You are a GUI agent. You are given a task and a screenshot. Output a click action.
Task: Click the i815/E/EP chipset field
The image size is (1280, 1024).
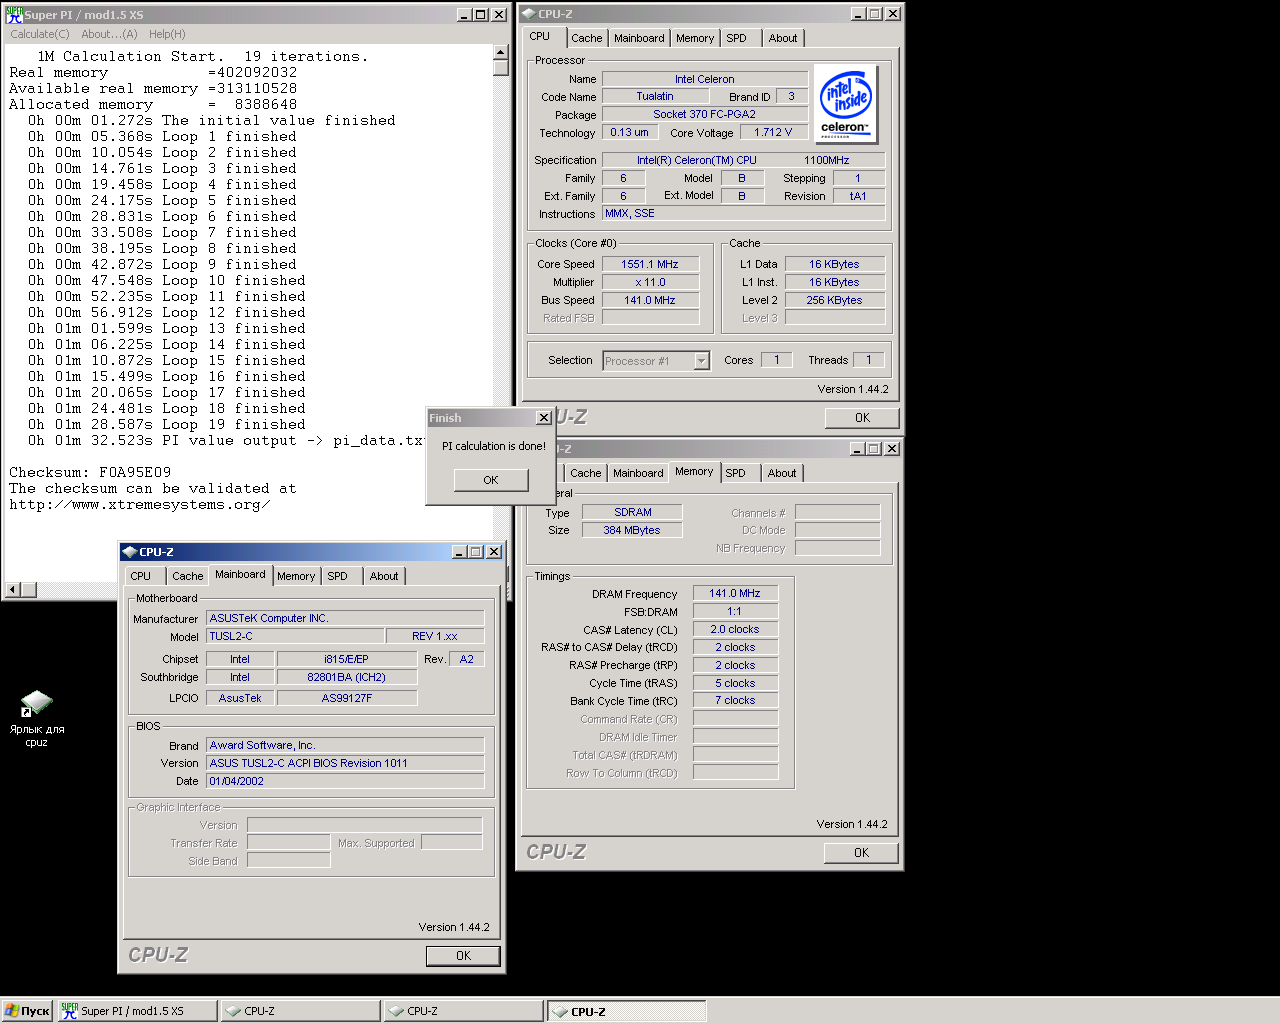tap(347, 659)
